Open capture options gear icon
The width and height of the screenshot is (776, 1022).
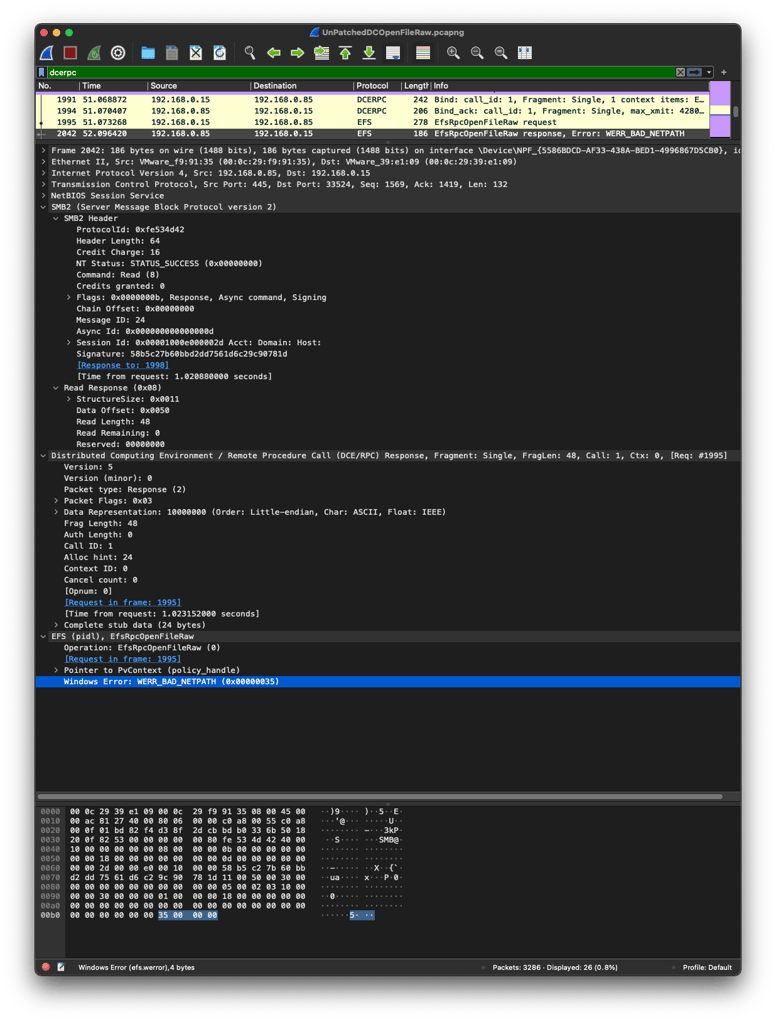click(118, 53)
